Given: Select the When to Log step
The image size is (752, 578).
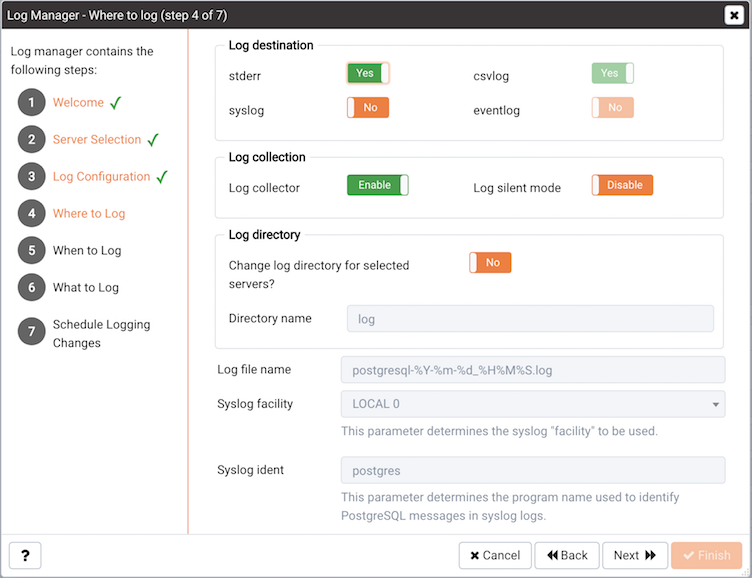Looking at the screenshot, I should pyautogui.click(x=87, y=250).
